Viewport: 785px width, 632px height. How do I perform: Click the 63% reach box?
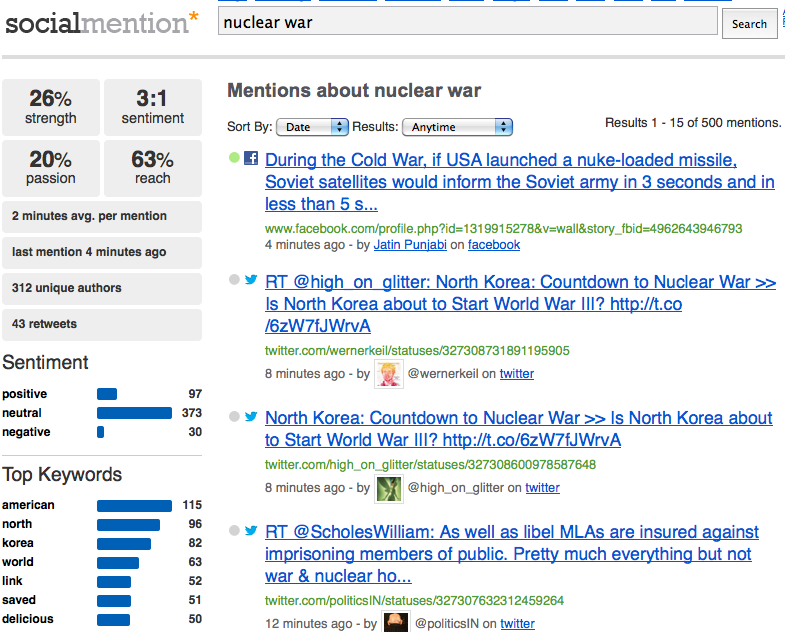[x=153, y=168]
